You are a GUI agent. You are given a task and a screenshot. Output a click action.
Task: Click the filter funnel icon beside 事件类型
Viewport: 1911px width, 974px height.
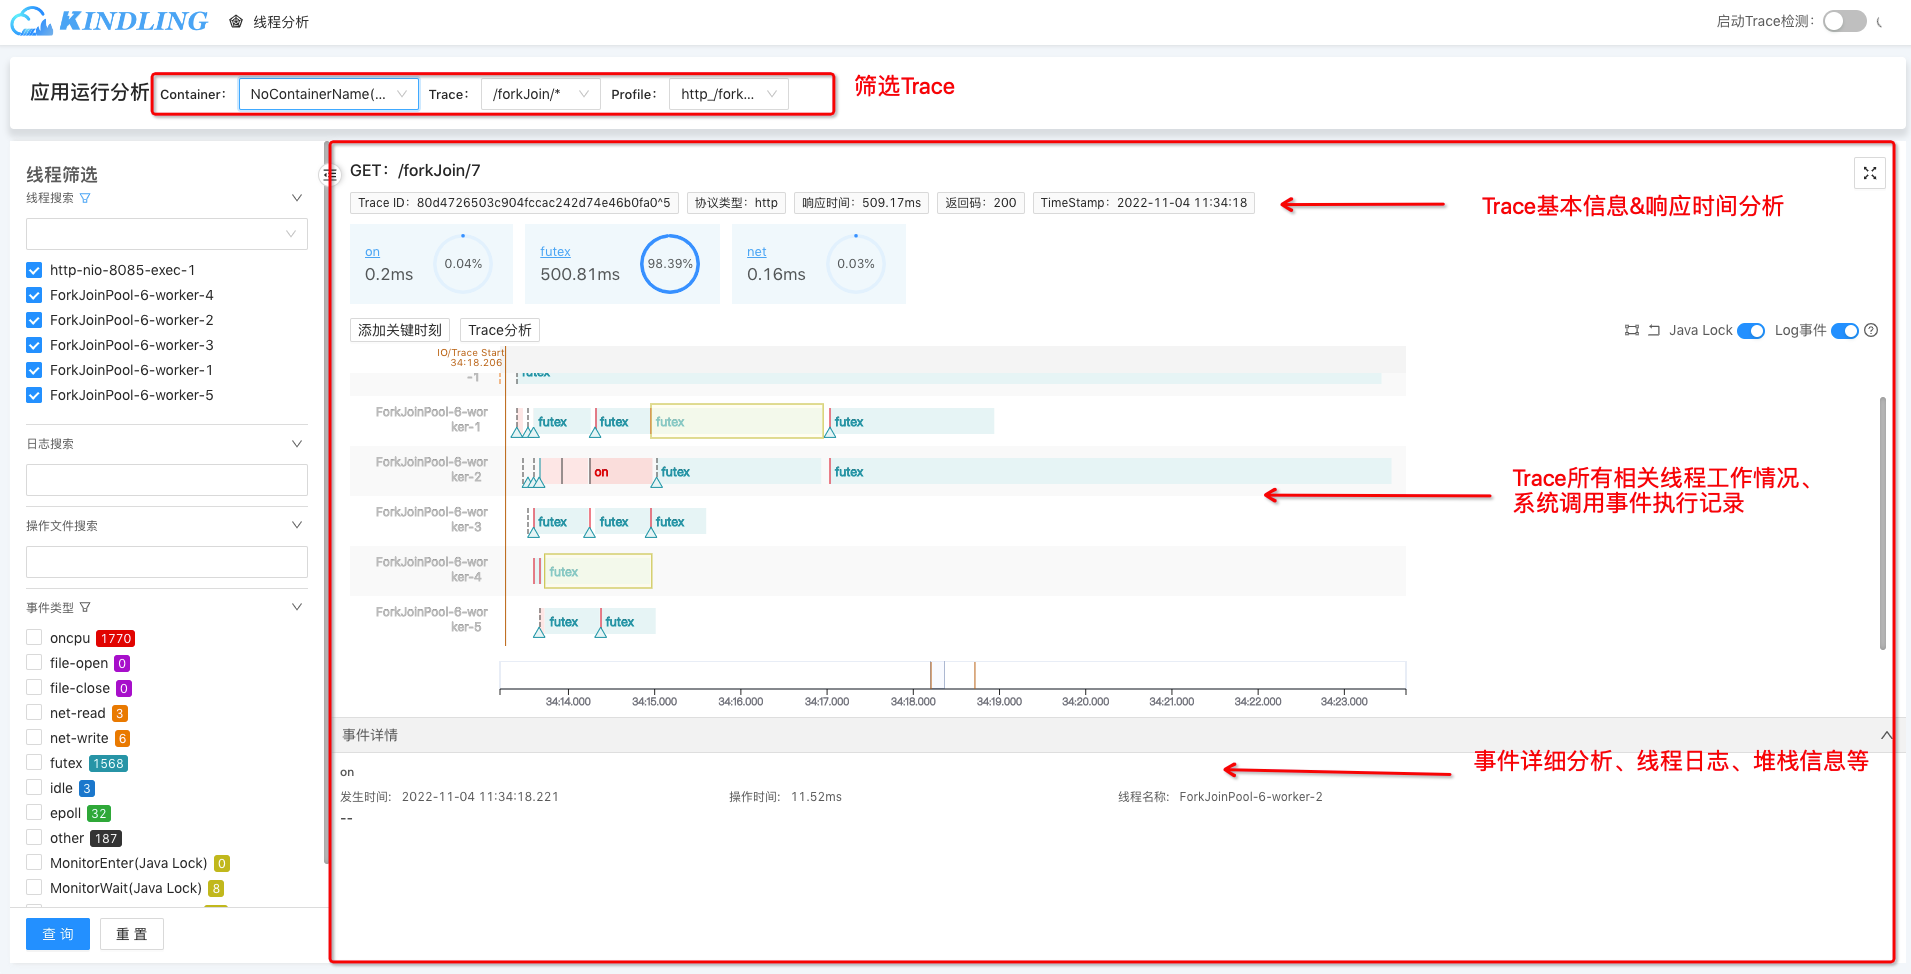(85, 607)
